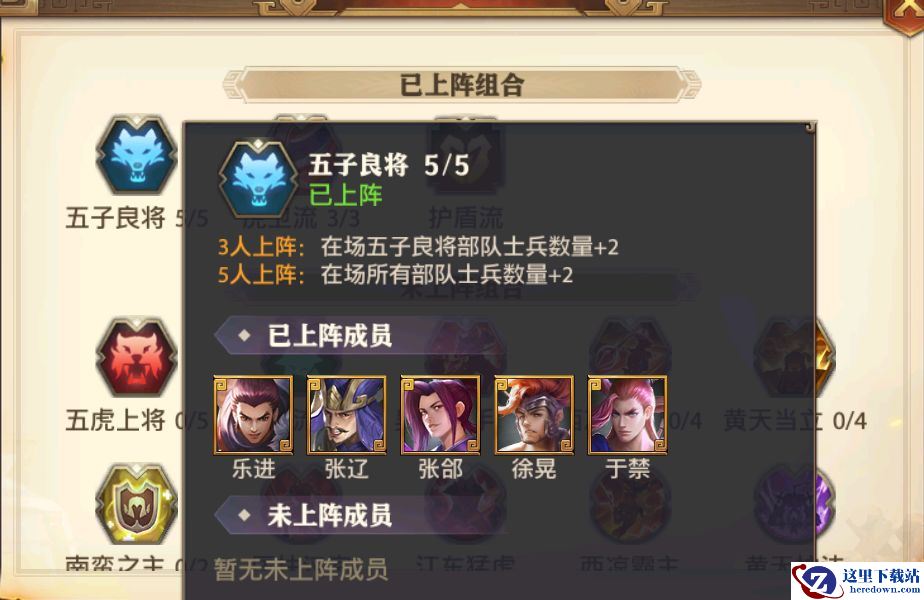The width and height of the screenshot is (924, 600).
Task: Close the panel with the top-right X
Action: pos(905,13)
